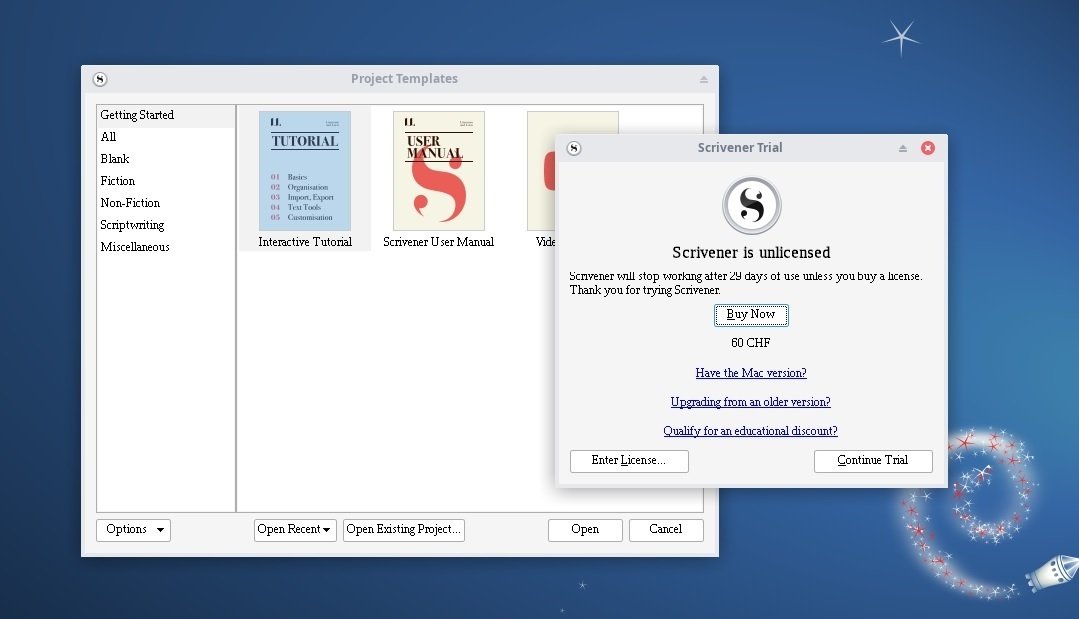The width and height of the screenshot is (1079, 619).
Task: Open the Enter License dialog
Action: pyautogui.click(x=629, y=461)
